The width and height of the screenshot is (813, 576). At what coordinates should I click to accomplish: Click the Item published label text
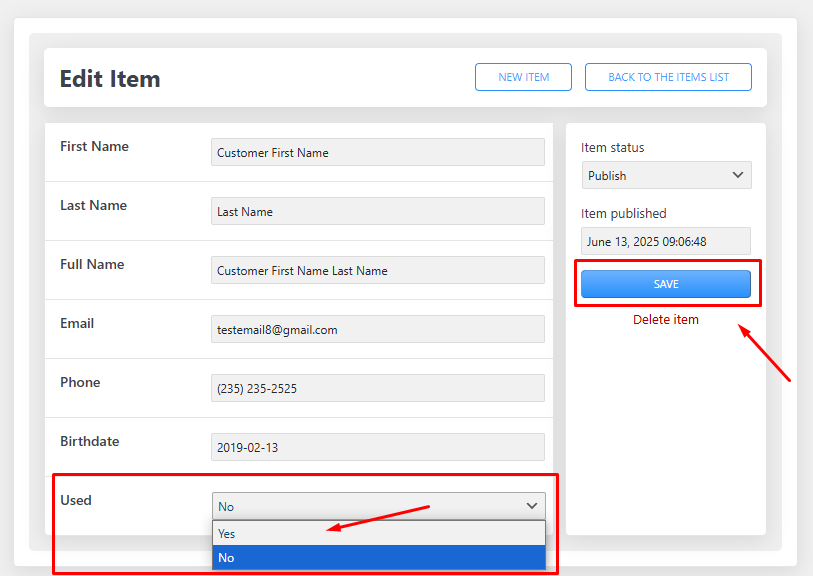point(623,214)
